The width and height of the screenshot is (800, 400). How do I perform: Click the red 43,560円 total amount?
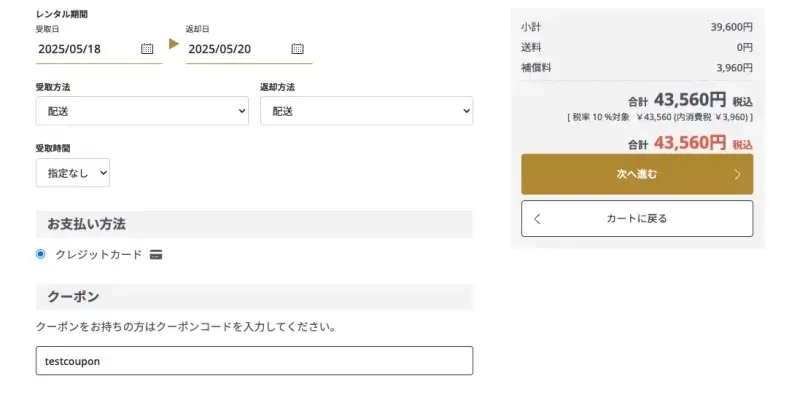pyautogui.click(x=690, y=143)
